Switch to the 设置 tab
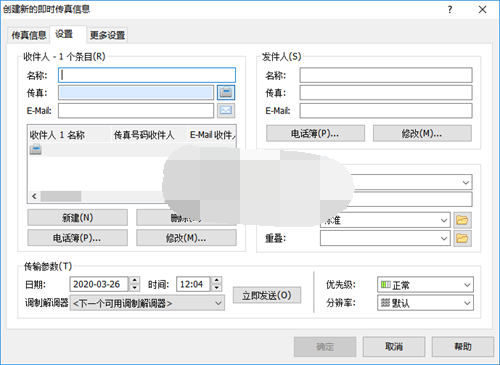500x365 pixels. coord(68,34)
